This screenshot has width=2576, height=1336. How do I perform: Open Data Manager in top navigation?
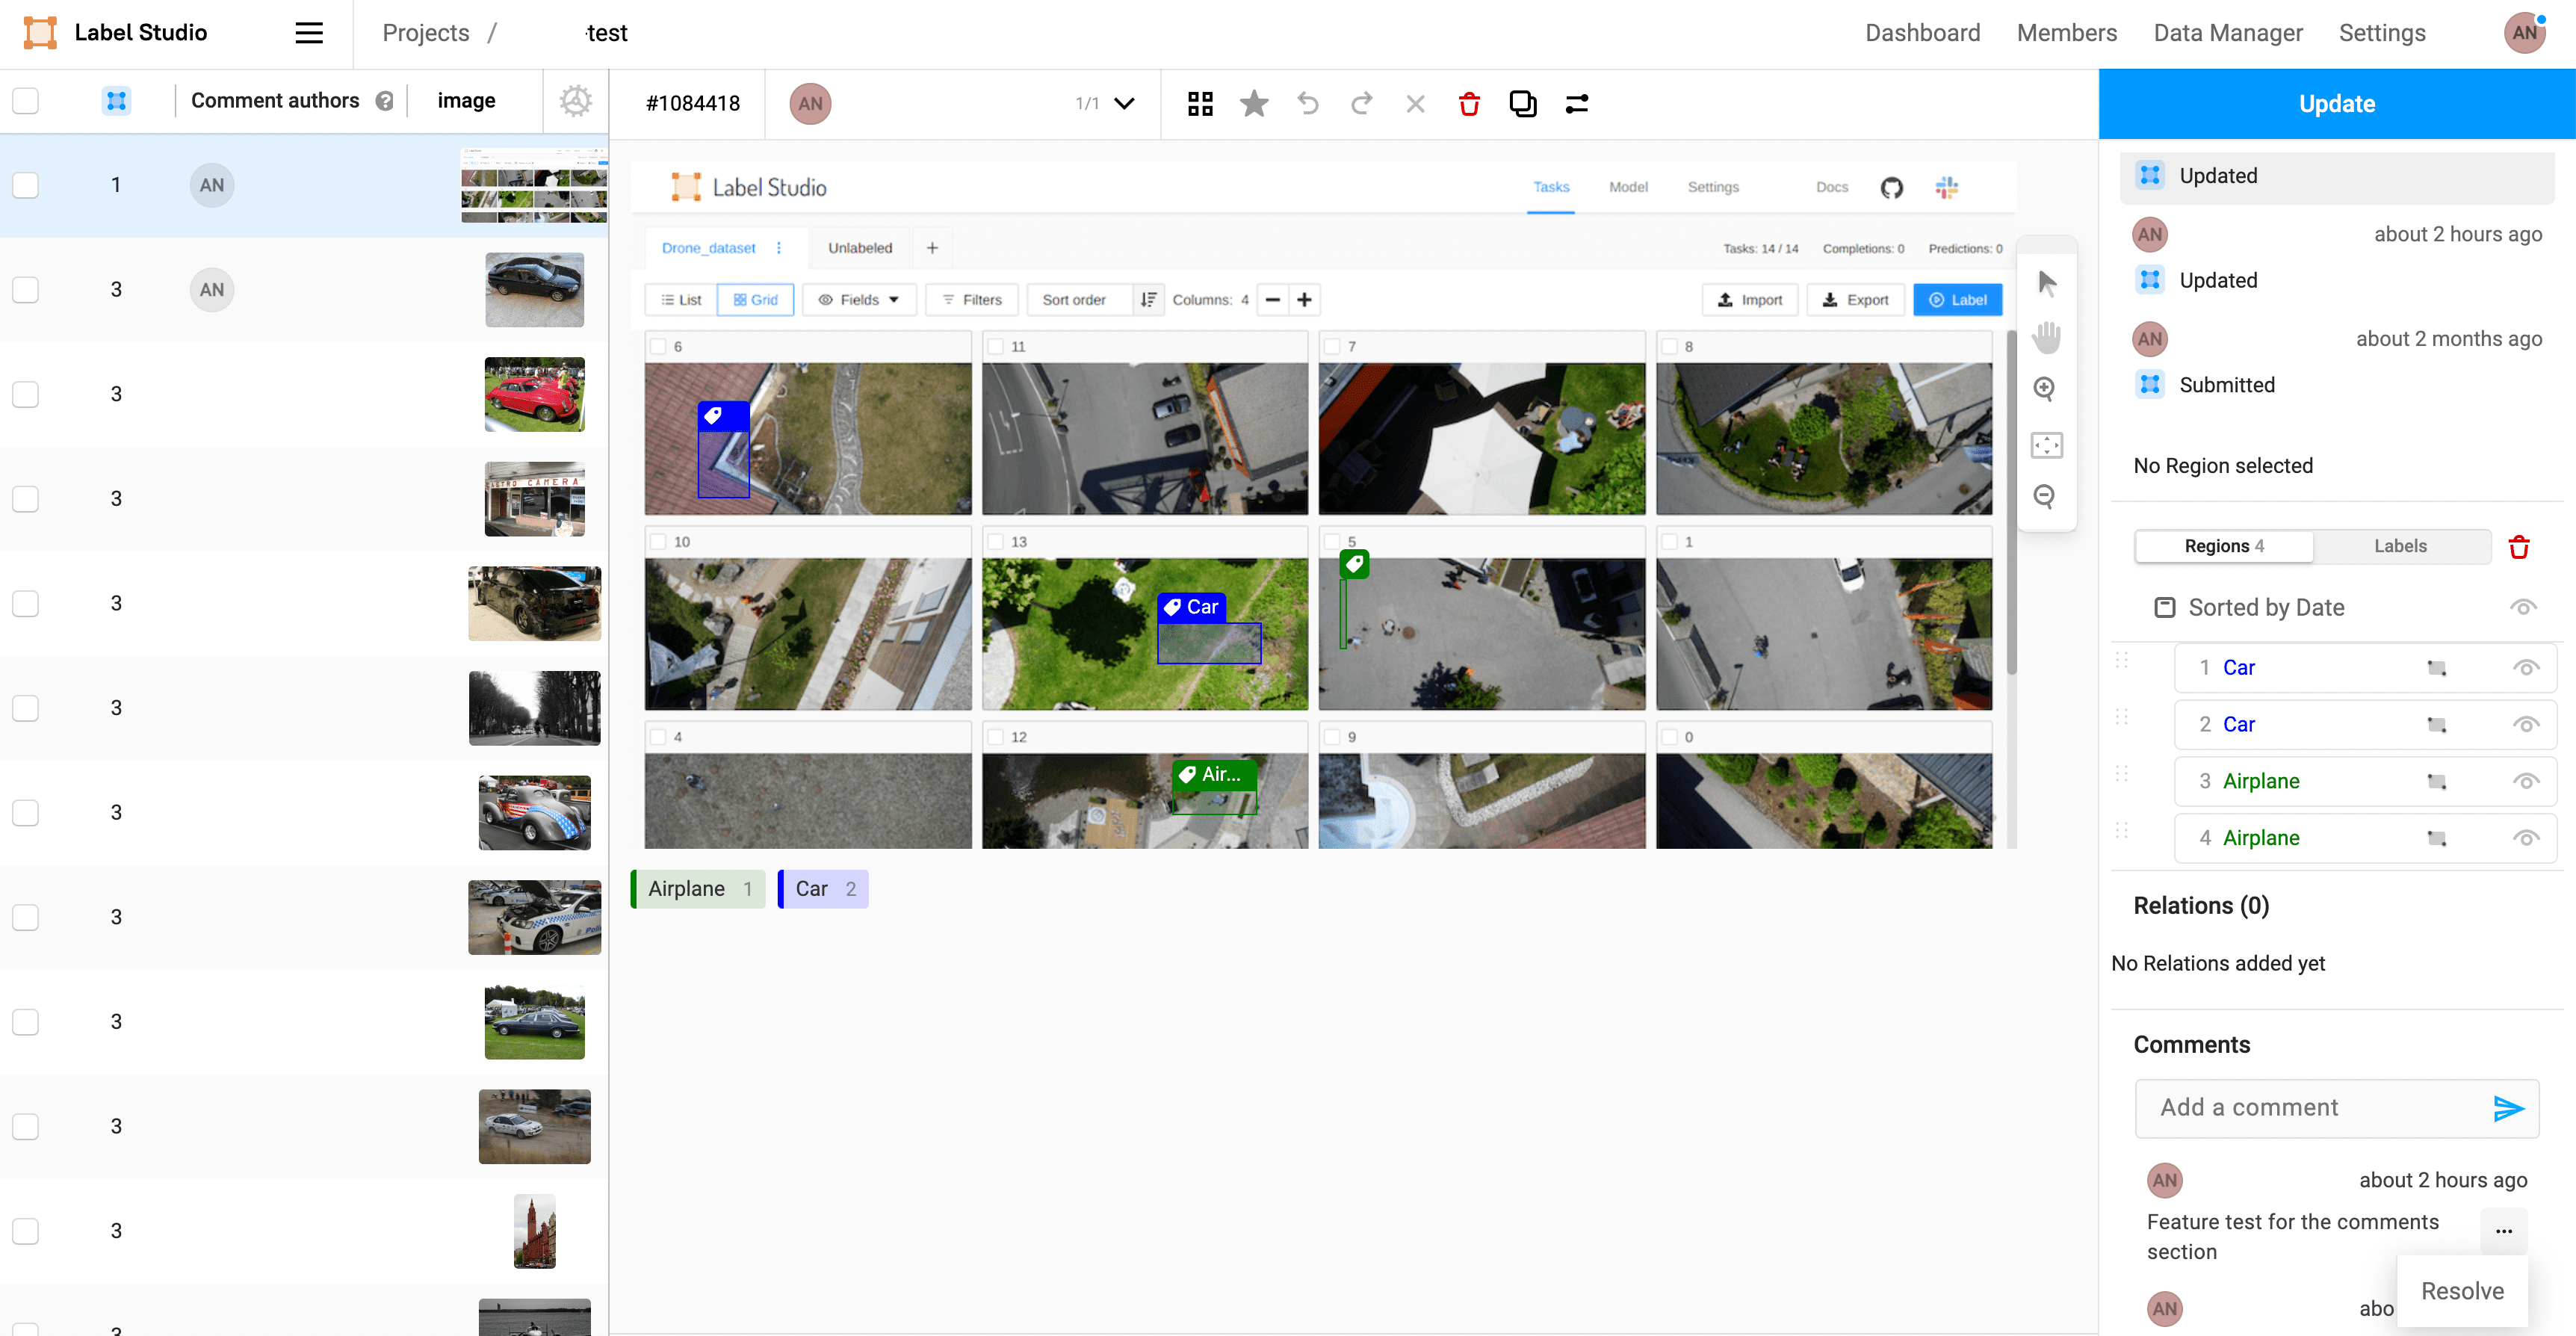tap(2227, 33)
